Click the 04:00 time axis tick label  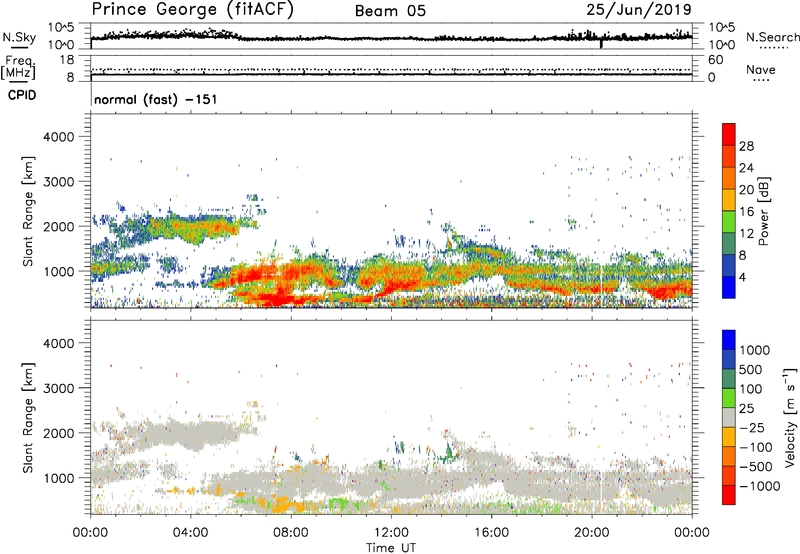pos(190,533)
